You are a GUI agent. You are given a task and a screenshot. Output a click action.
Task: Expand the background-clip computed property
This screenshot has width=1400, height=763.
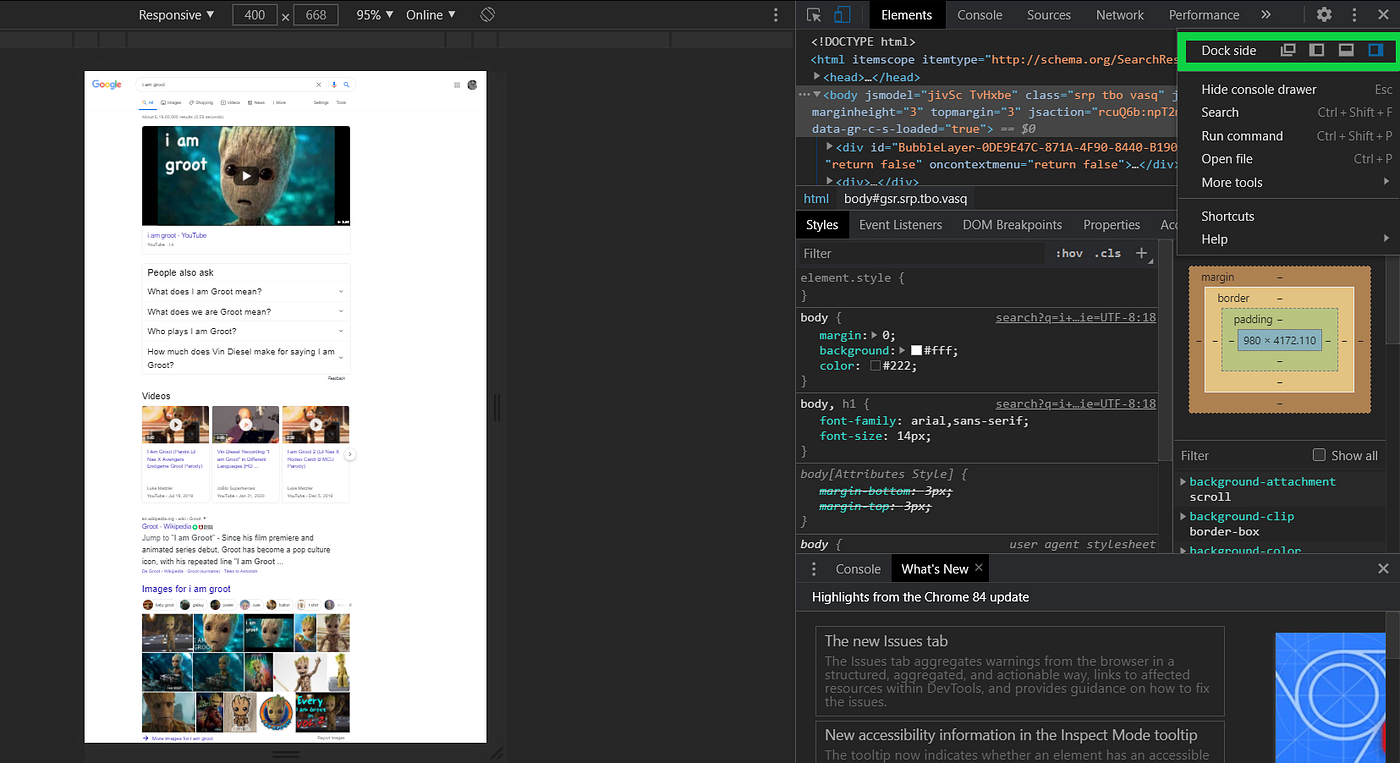pos(1184,517)
